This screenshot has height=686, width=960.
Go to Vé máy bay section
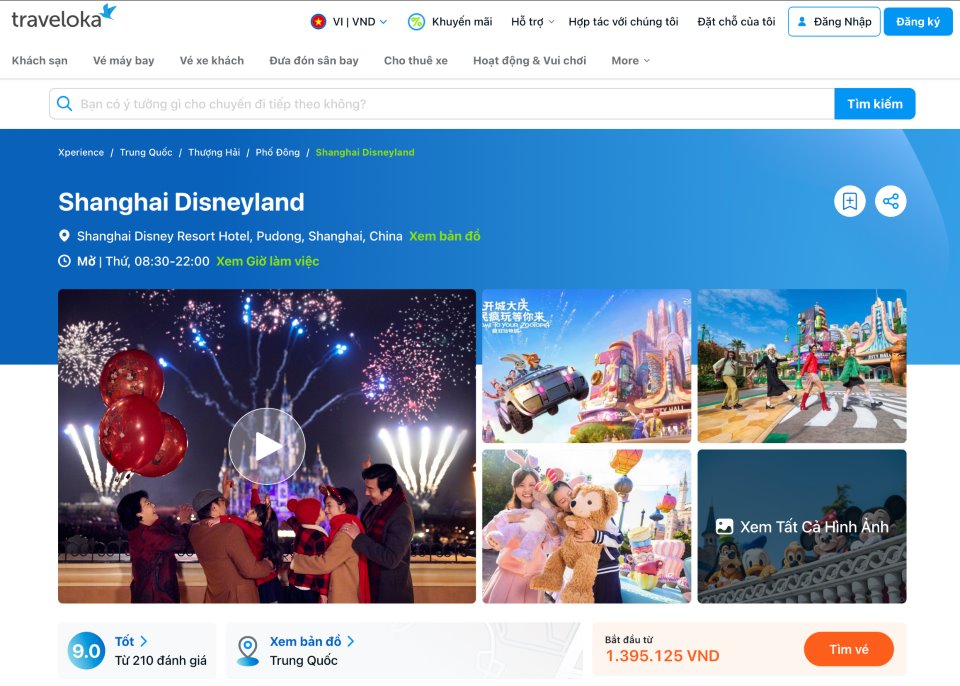124,61
